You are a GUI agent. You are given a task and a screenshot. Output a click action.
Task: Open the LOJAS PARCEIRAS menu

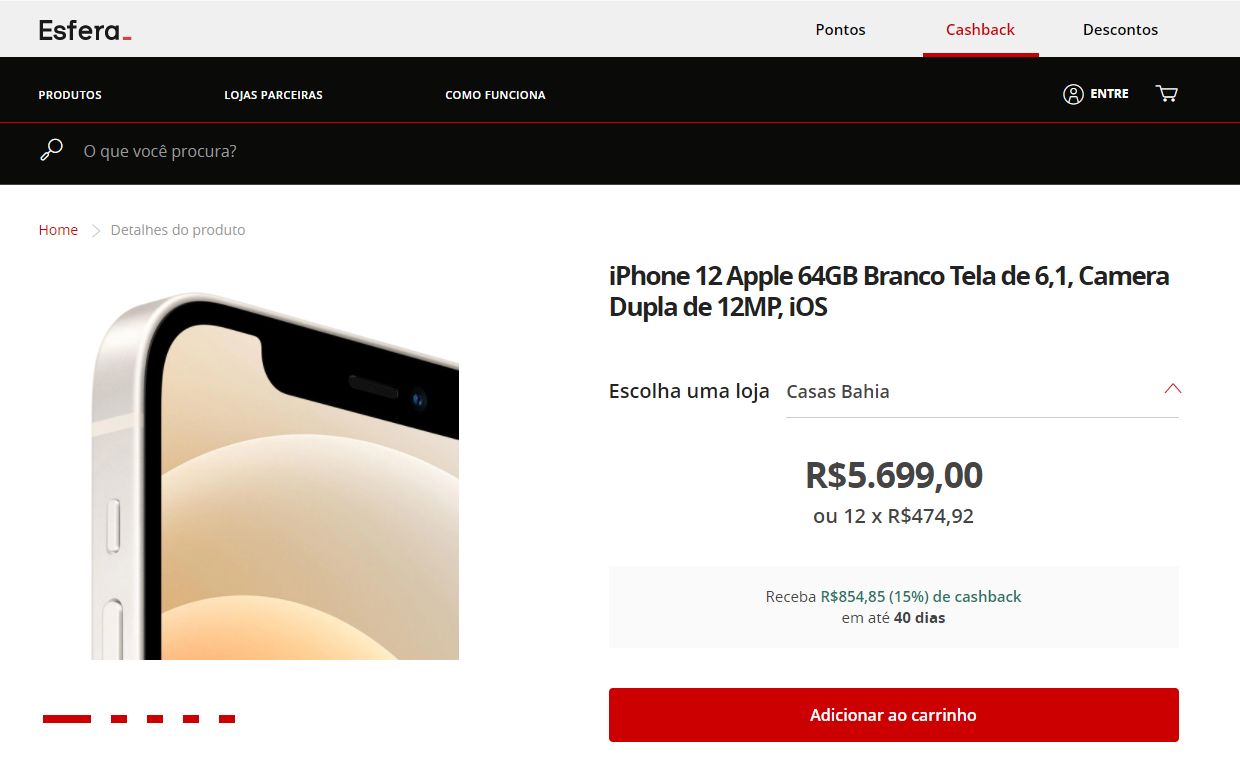[273, 95]
